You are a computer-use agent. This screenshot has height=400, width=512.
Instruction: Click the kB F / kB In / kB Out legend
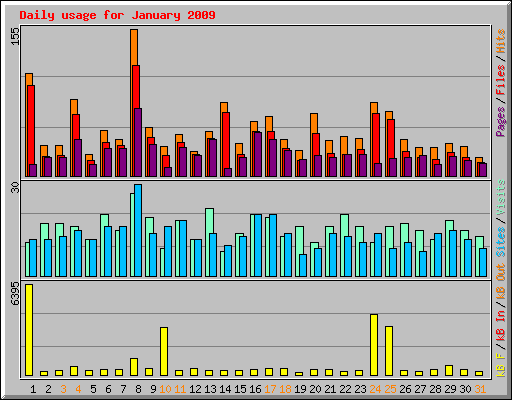coord(501,320)
